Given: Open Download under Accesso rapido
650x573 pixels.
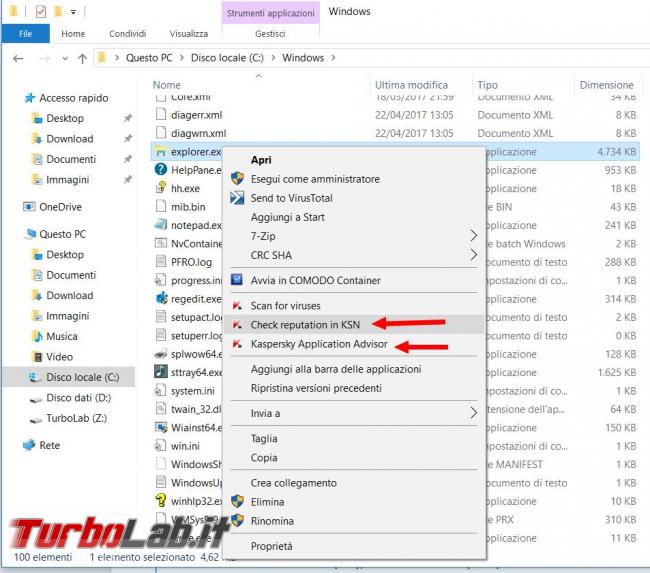Looking at the screenshot, I should 69,138.
